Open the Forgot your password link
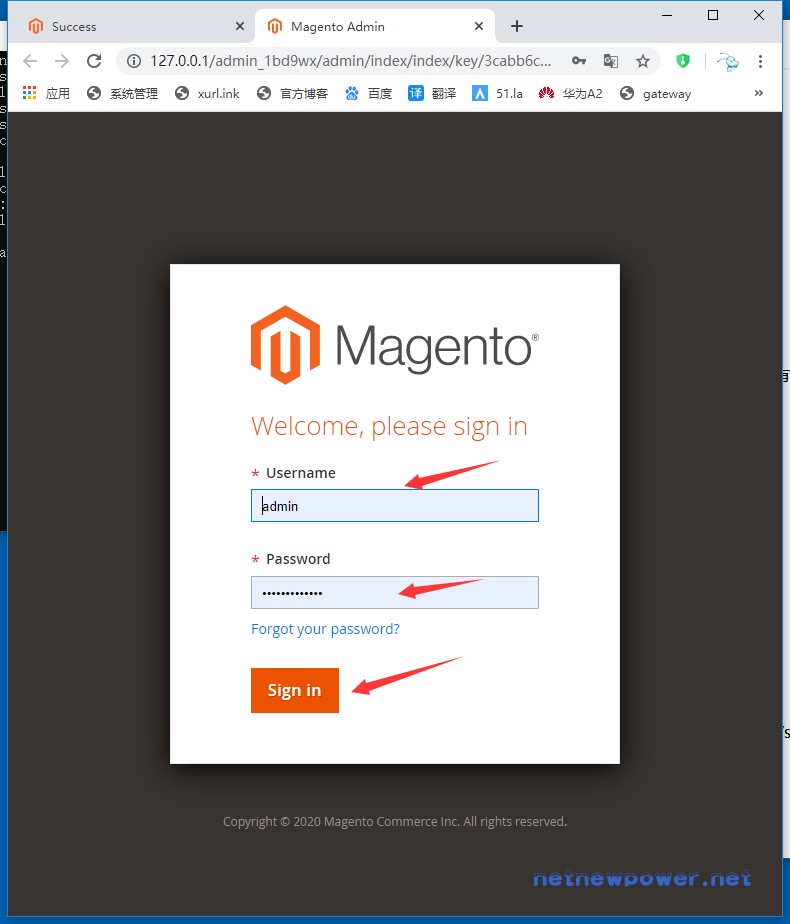The height and width of the screenshot is (924, 790). coord(325,629)
